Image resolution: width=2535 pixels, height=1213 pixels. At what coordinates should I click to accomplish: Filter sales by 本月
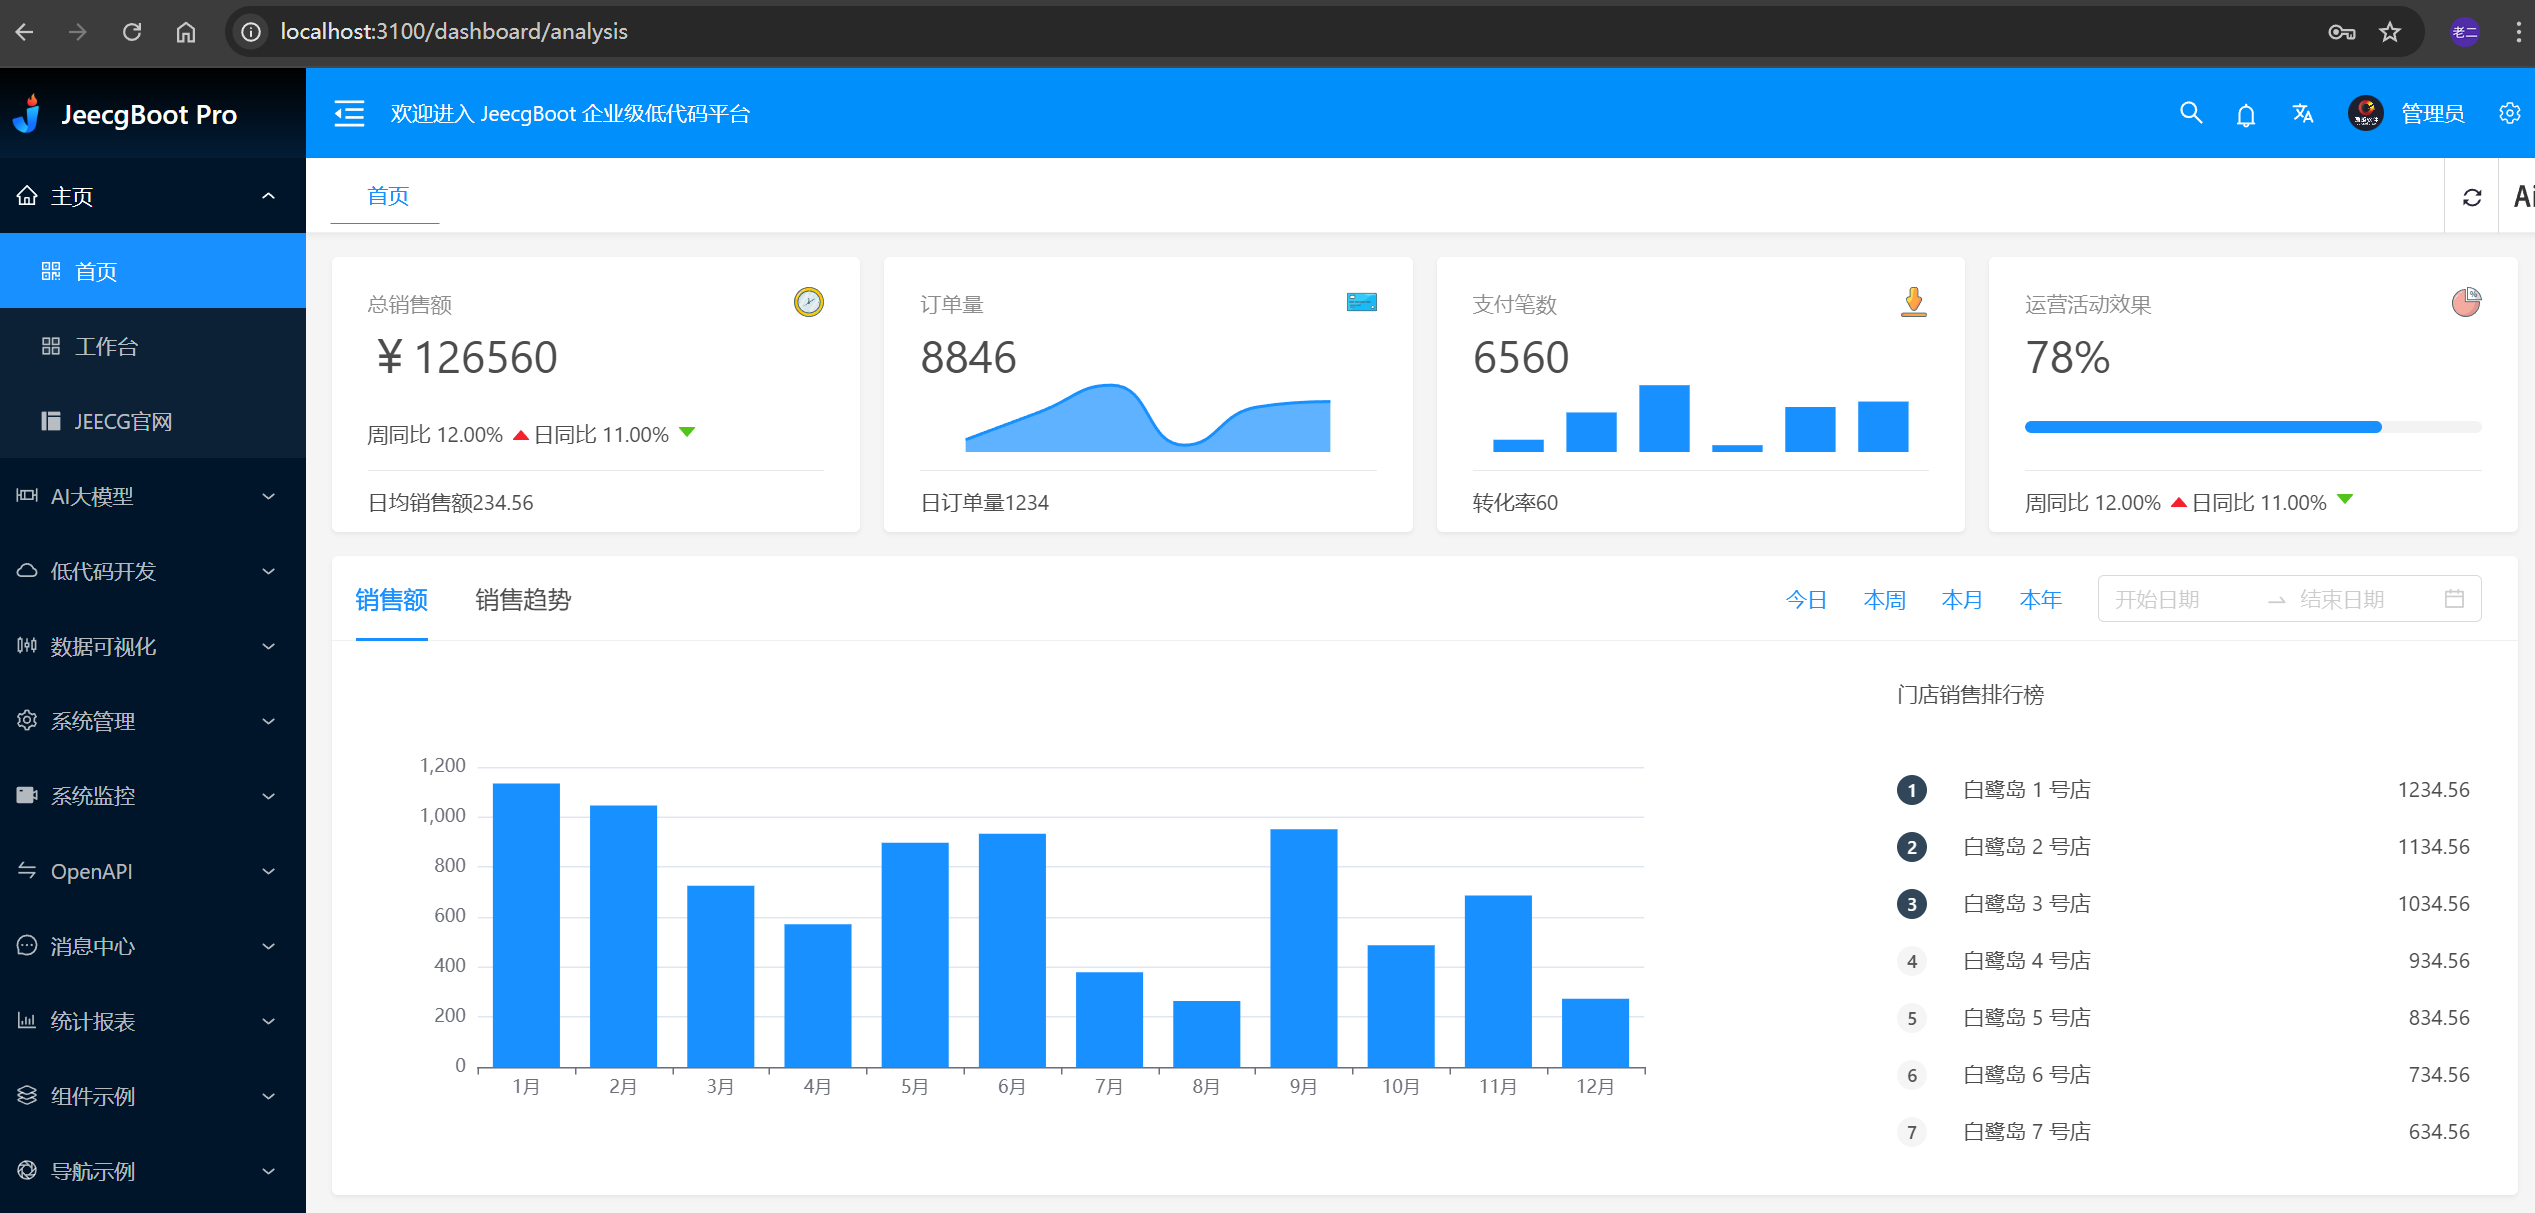click(x=1962, y=599)
